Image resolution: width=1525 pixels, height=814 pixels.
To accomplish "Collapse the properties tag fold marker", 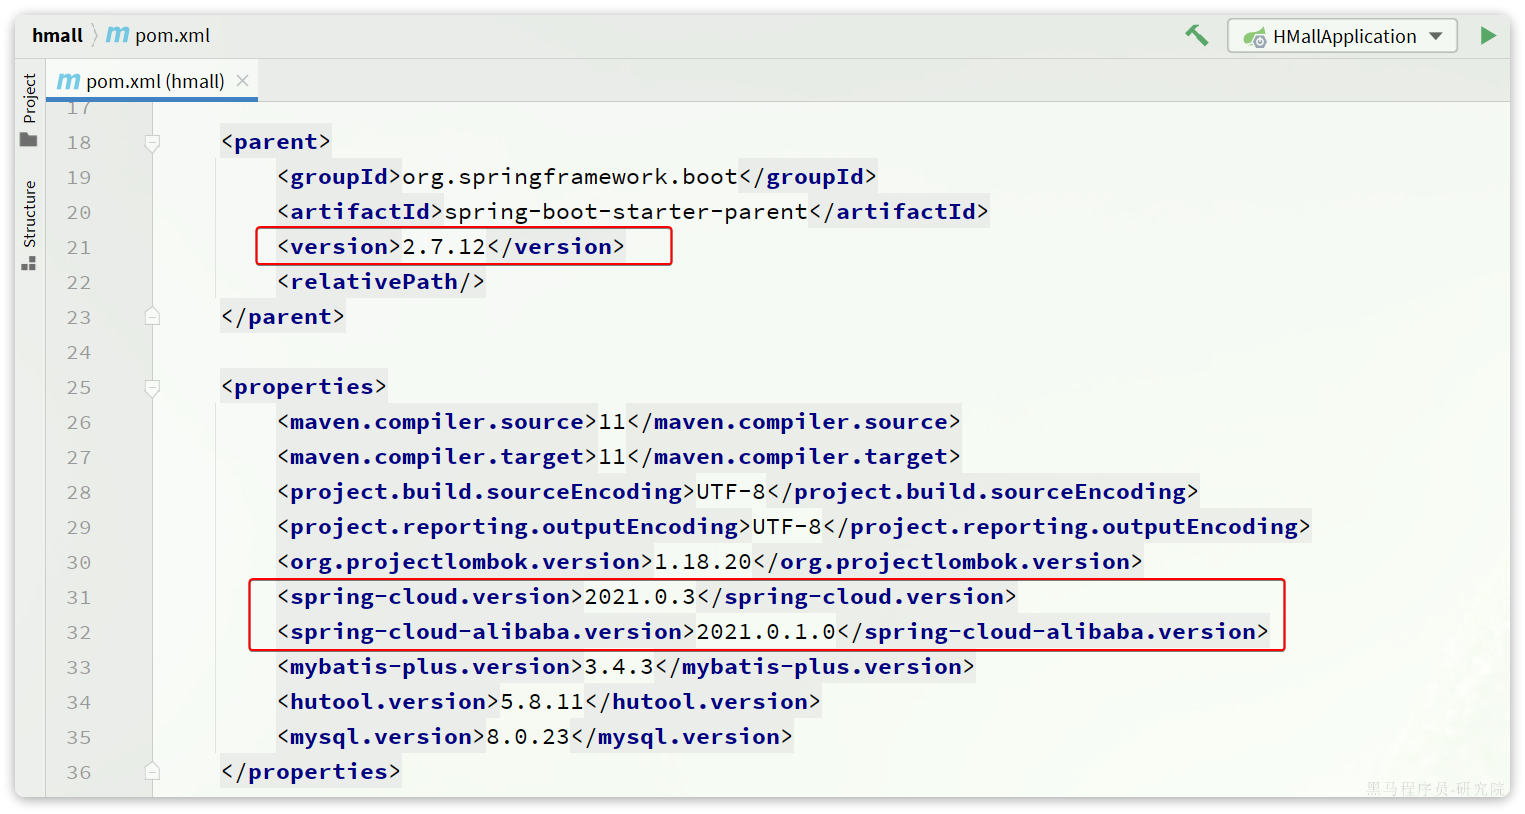I will (152, 388).
